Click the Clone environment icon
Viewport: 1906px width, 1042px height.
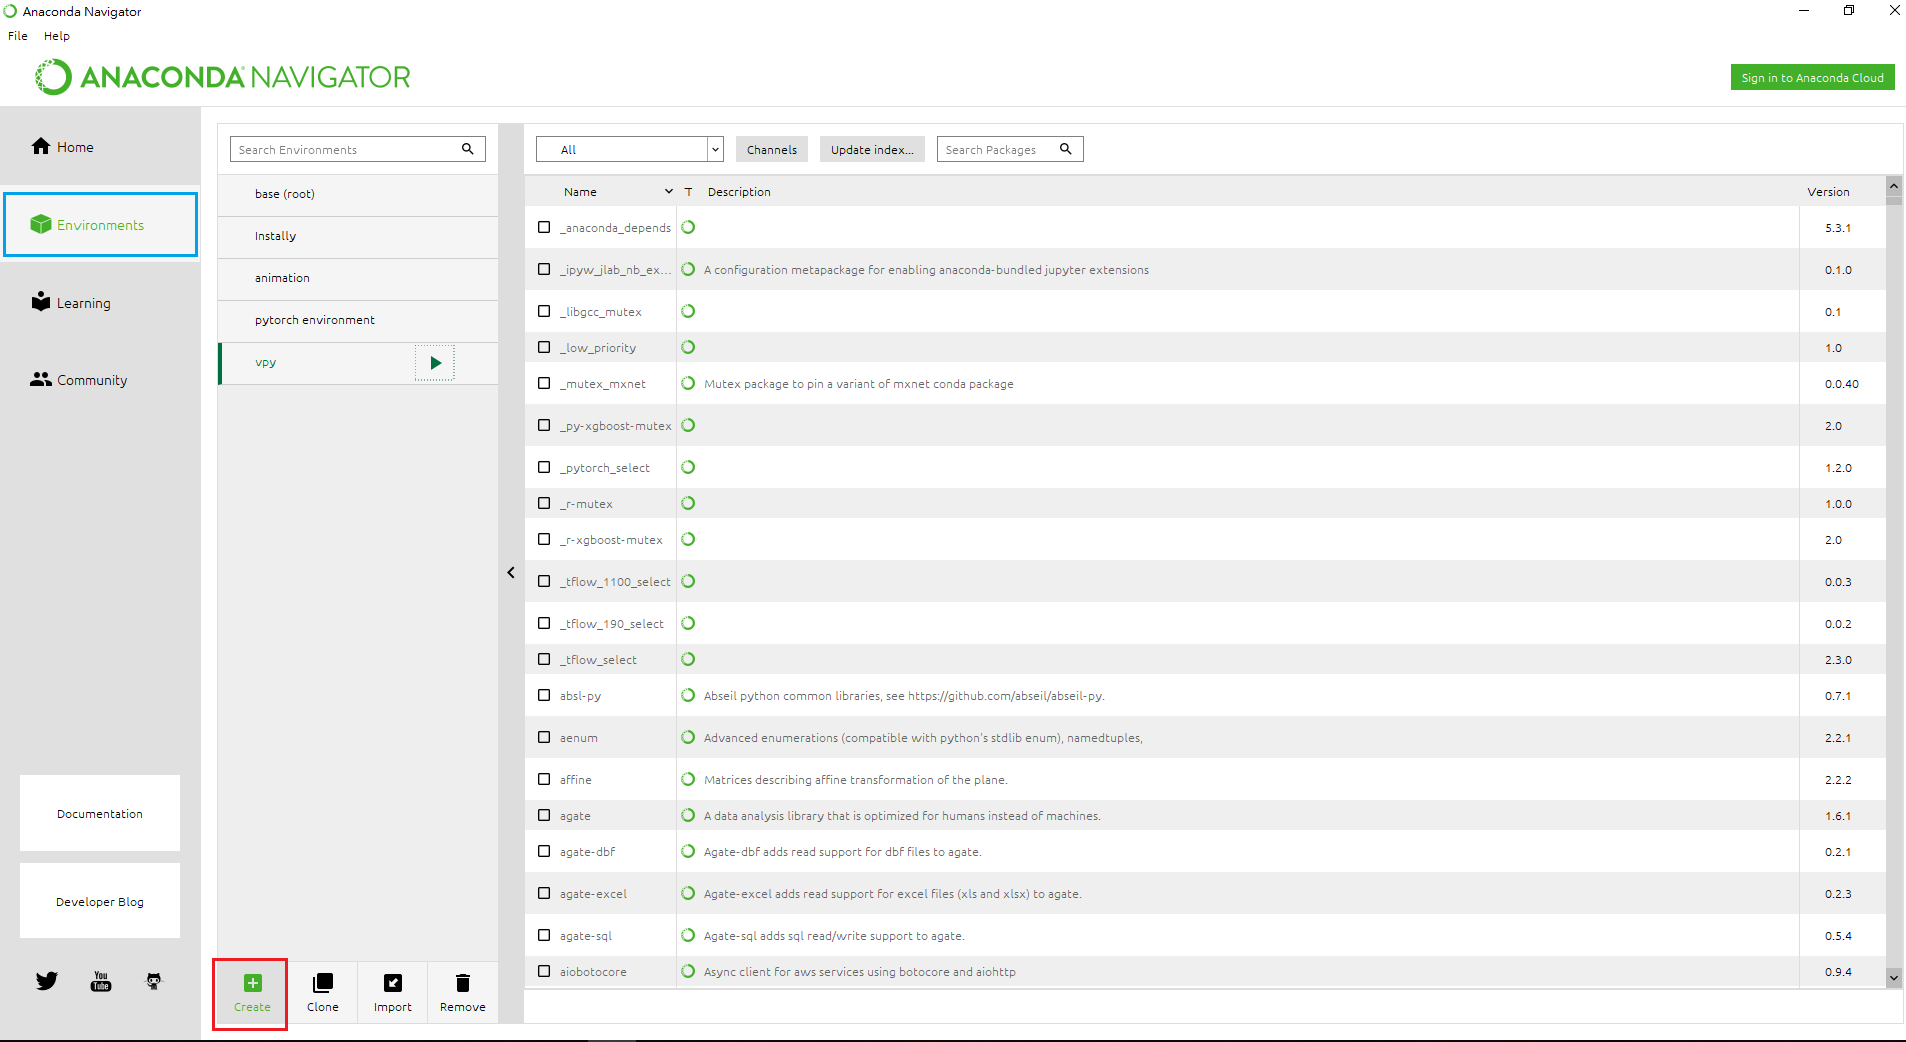pyautogui.click(x=322, y=983)
